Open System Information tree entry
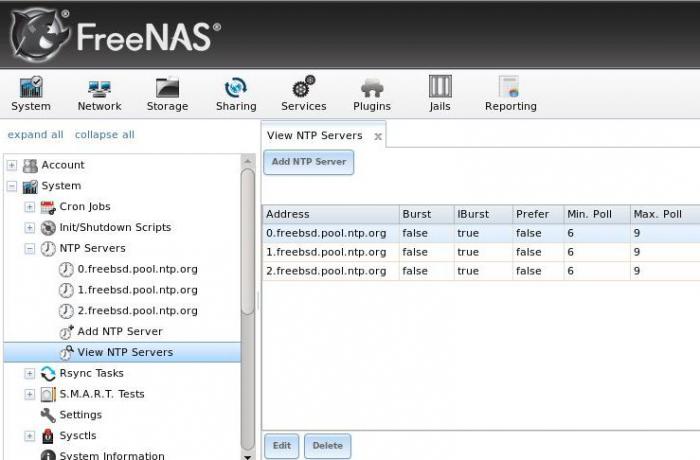The height and width of the screenshot is (460, 700). pos(112,455)
